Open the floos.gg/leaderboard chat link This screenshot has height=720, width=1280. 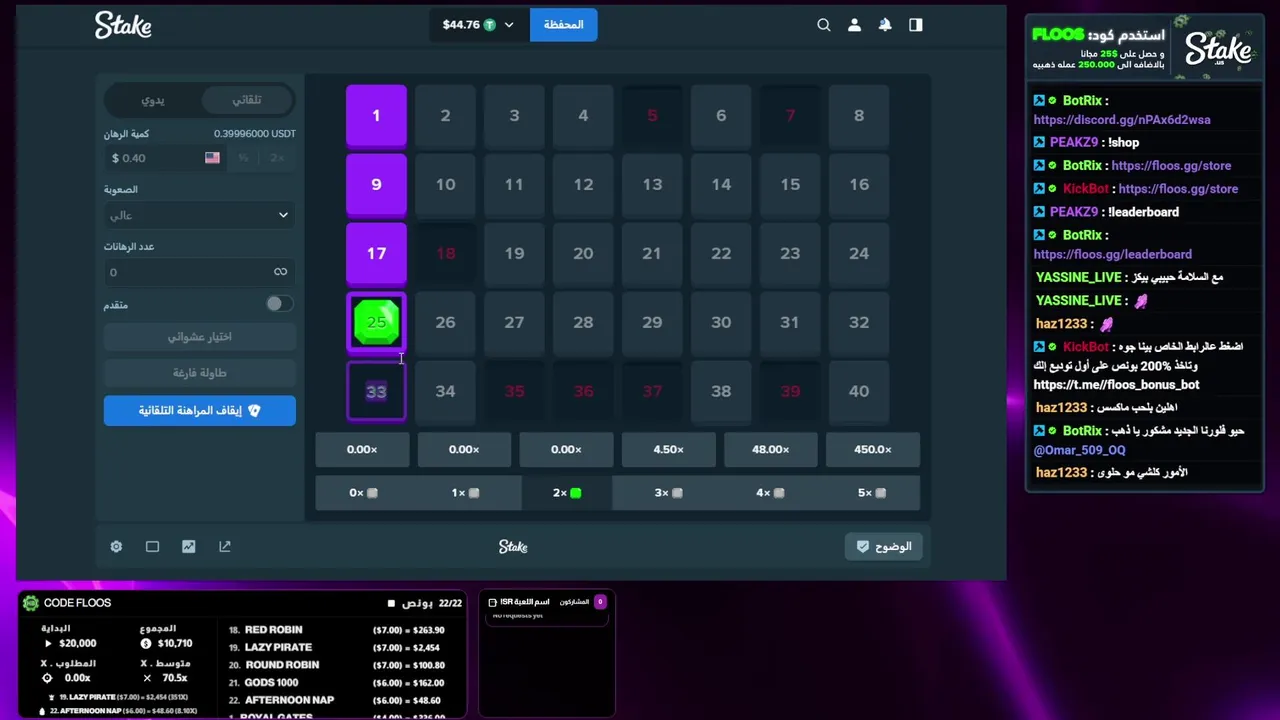(1113, 254)
